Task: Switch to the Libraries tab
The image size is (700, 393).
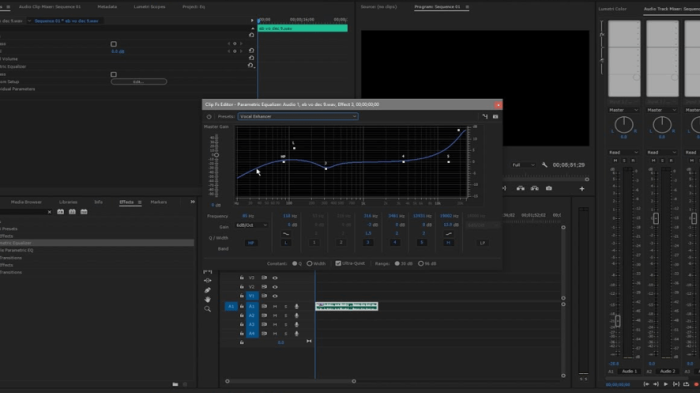Action: 68,202
